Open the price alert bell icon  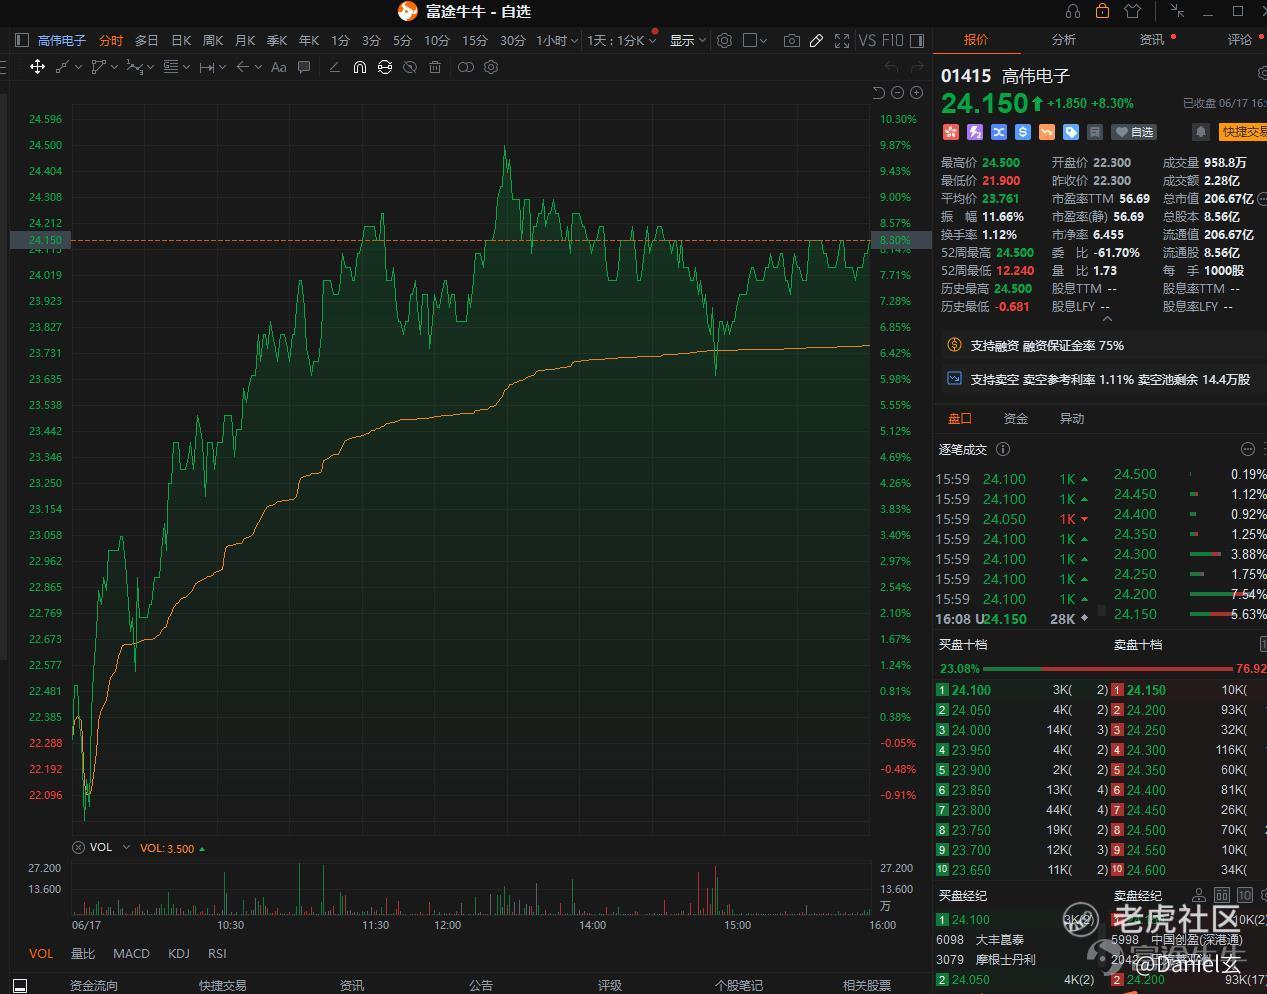tap(1201, 132)
